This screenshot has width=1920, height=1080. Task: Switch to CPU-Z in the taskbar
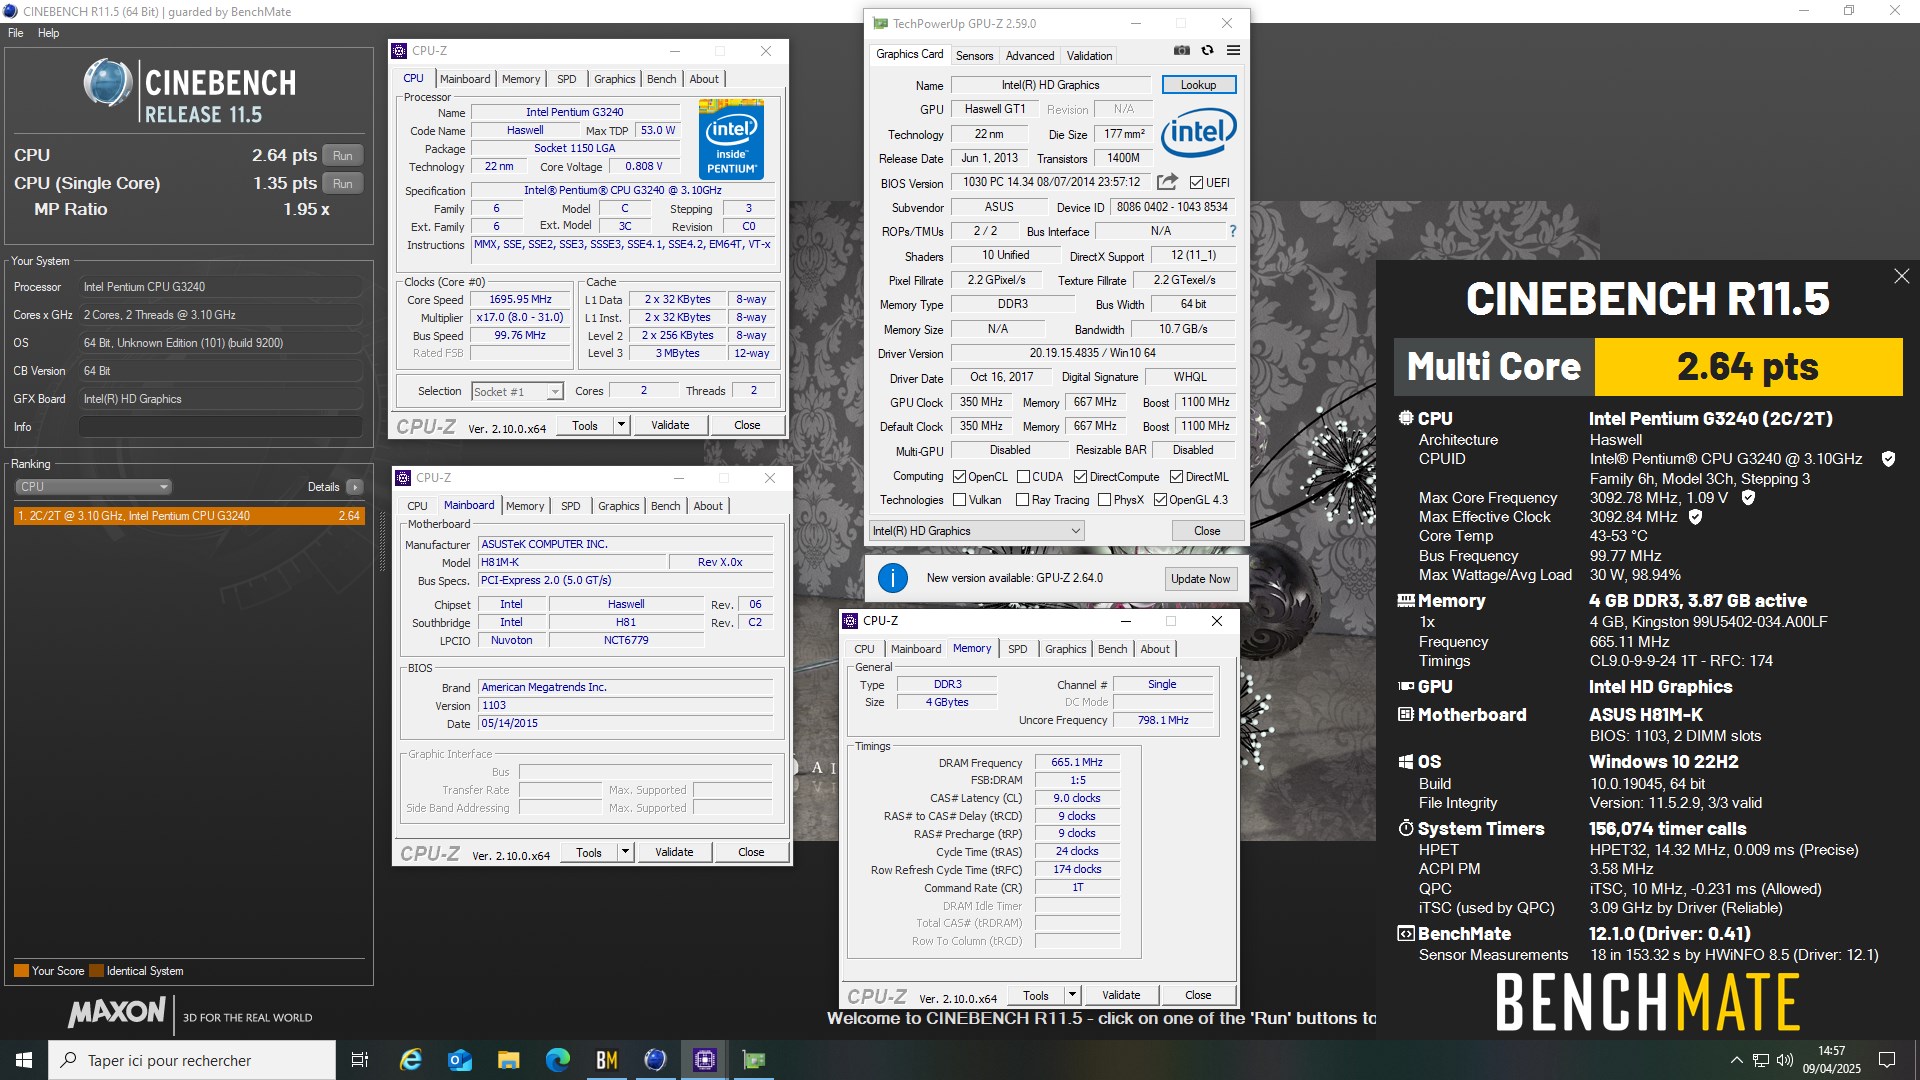705,1060
